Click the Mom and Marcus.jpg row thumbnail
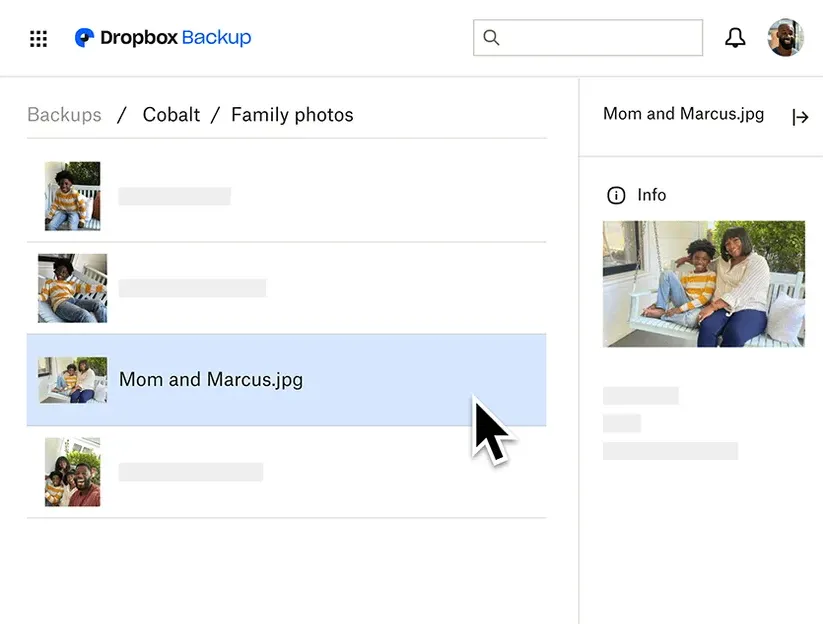This screenshot has width=823, height=624. [x=73, y=380]
